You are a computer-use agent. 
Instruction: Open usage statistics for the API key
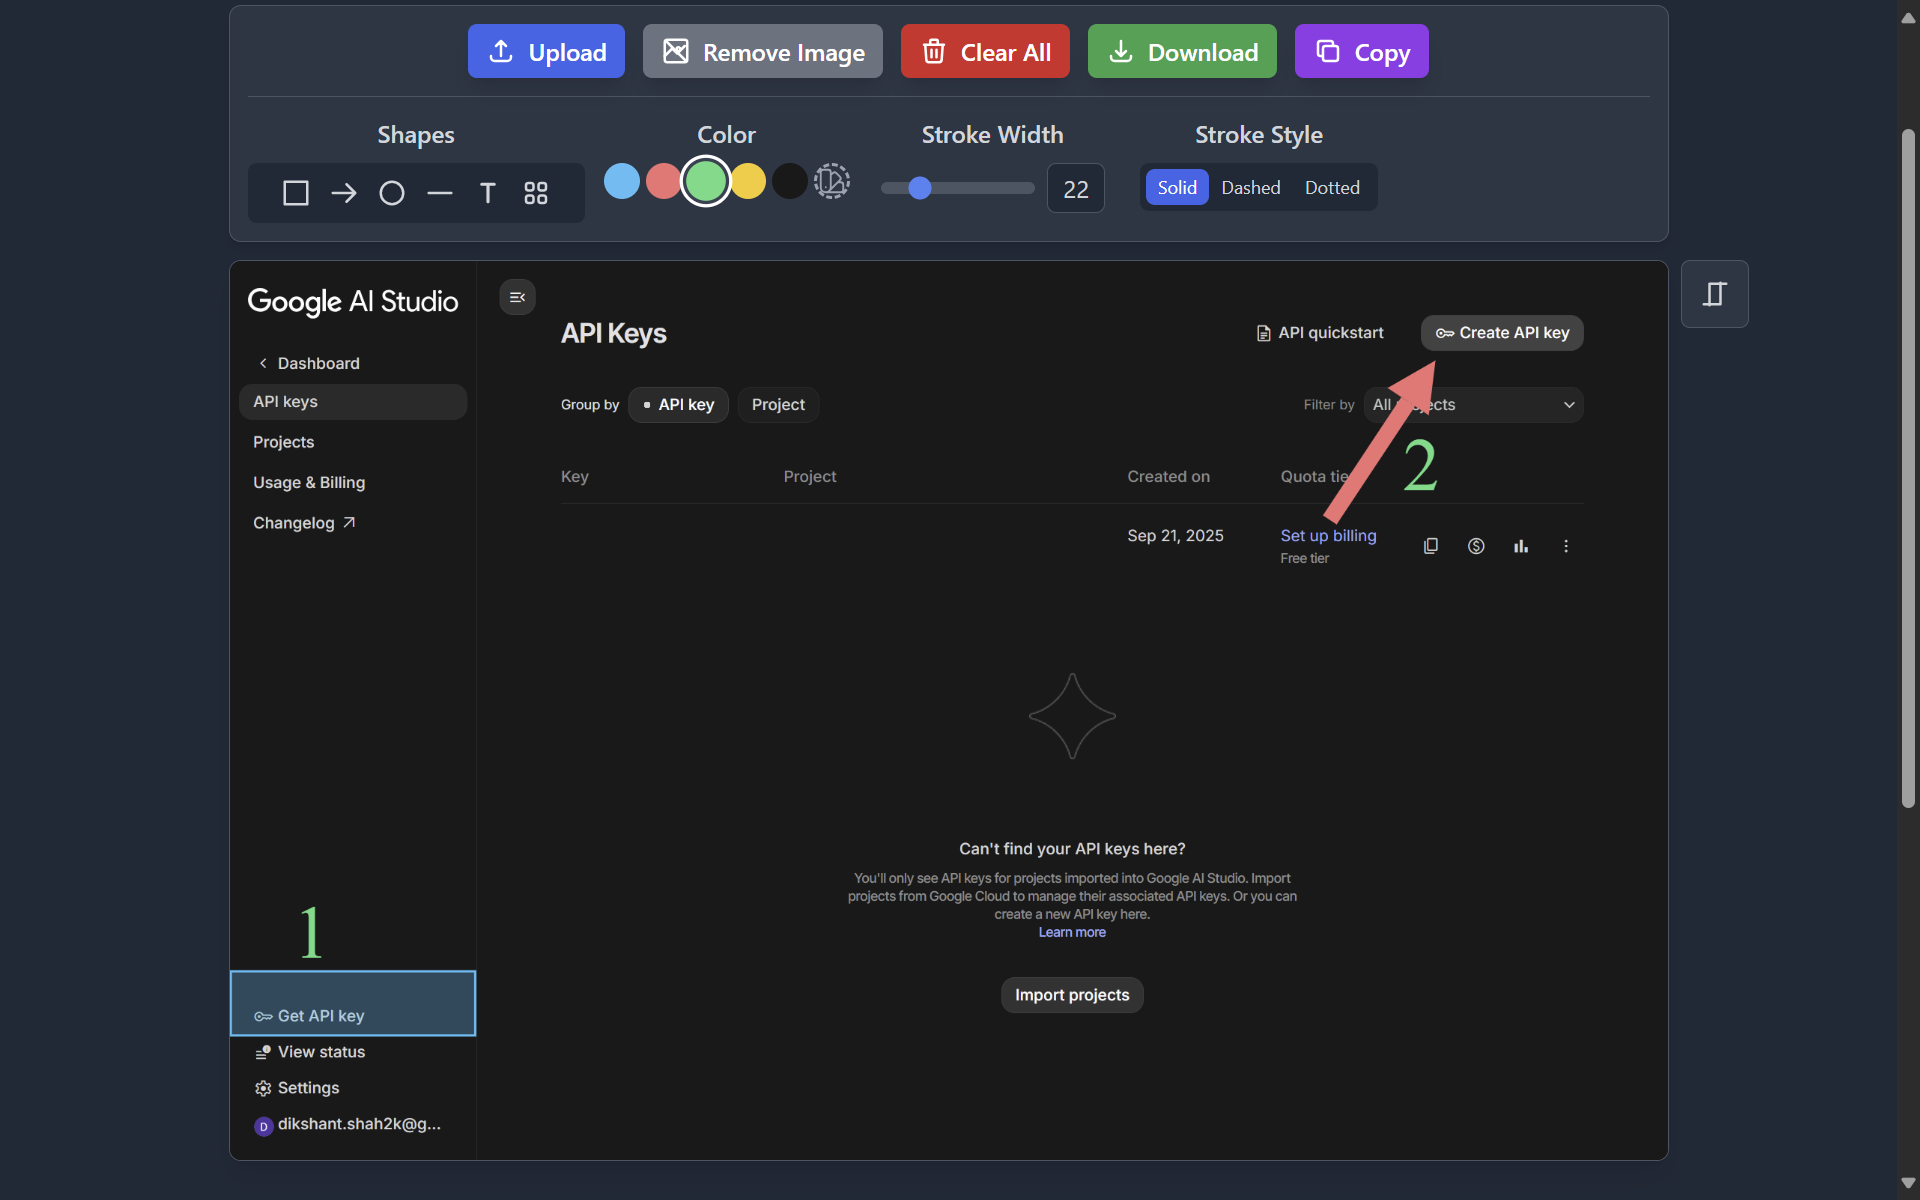1520,546
